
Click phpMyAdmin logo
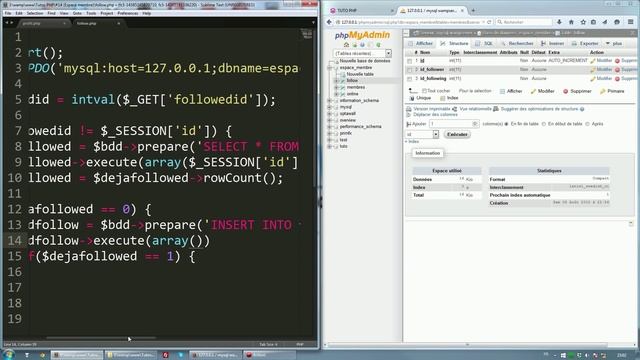click(362, 36)
